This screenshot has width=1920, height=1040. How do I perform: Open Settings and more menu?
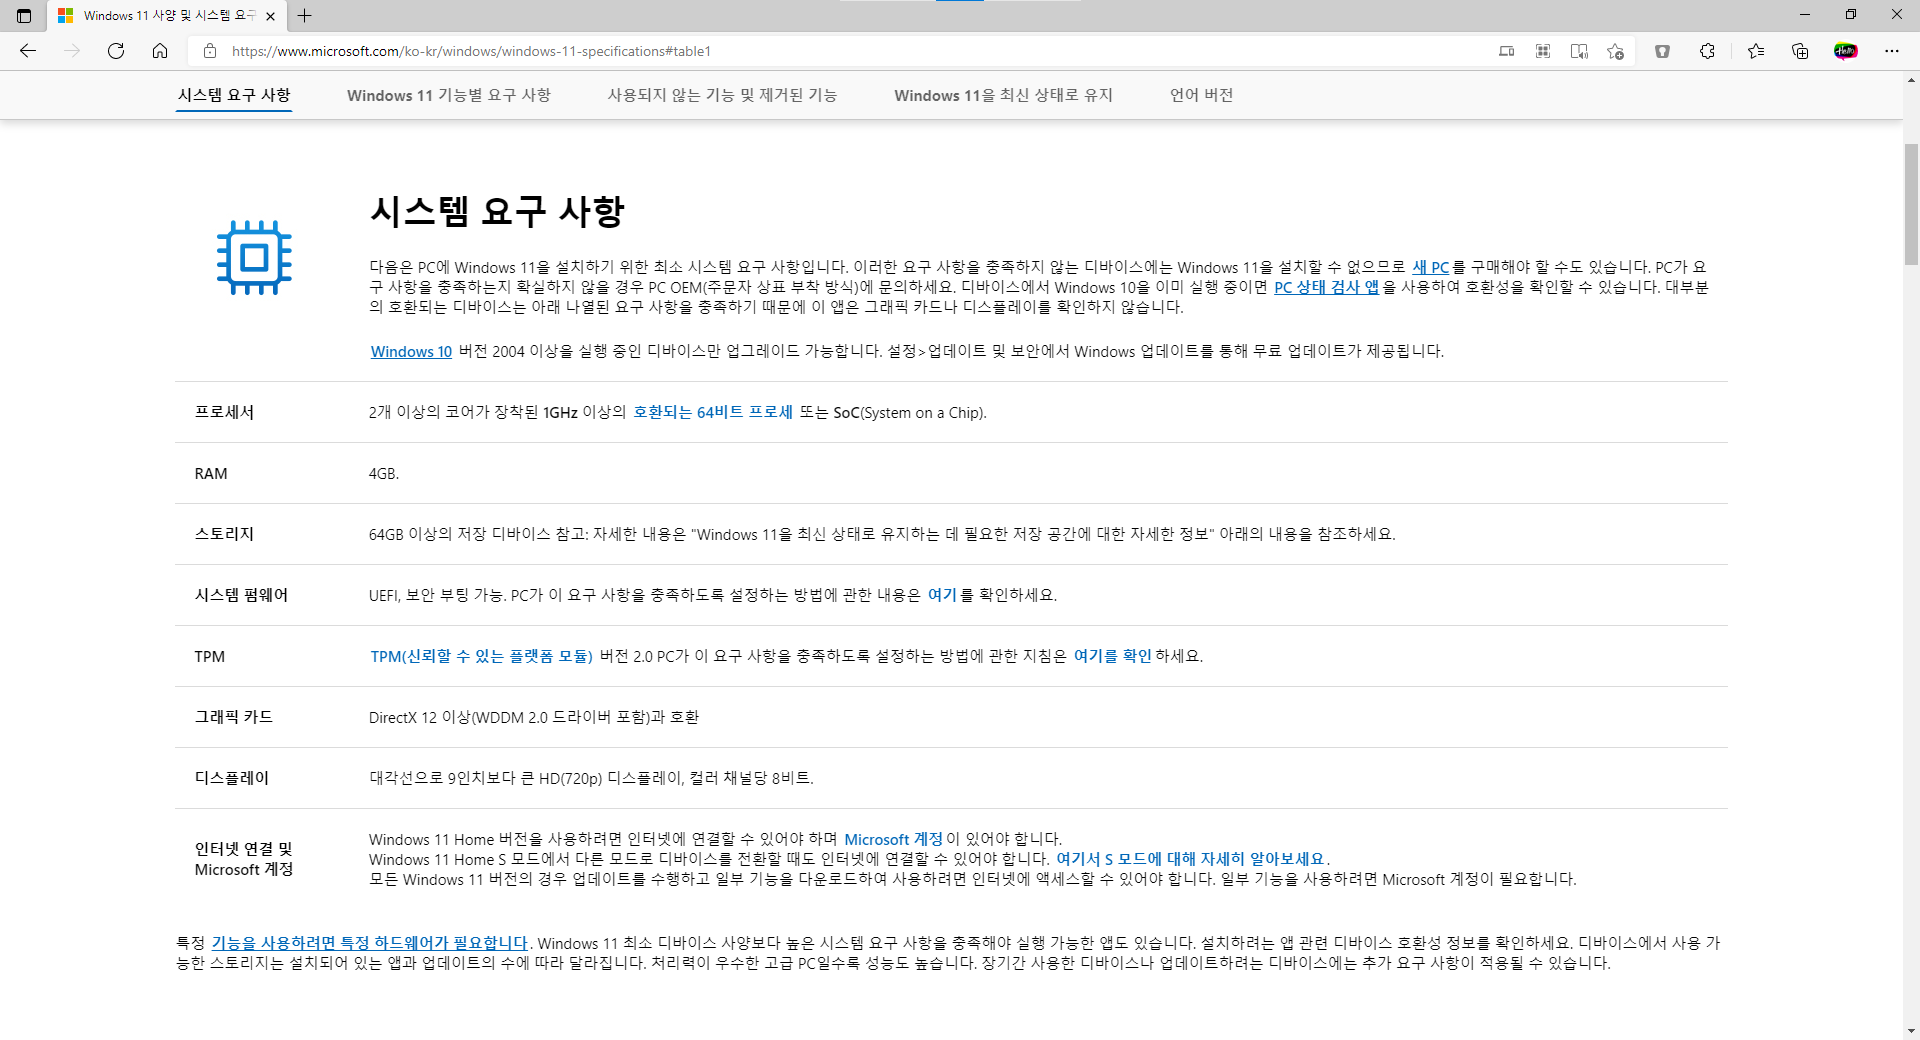(1891, 51)
